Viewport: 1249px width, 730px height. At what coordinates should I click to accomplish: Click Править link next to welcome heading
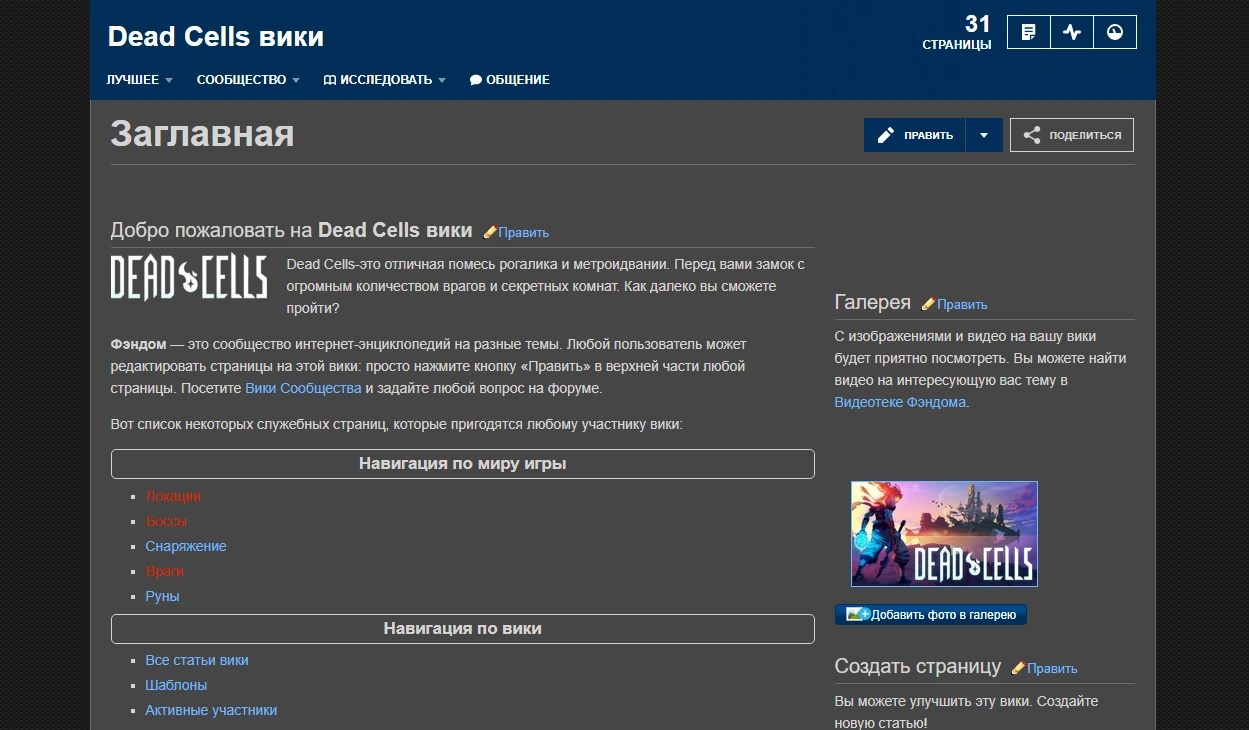click(x=524, y=233)
